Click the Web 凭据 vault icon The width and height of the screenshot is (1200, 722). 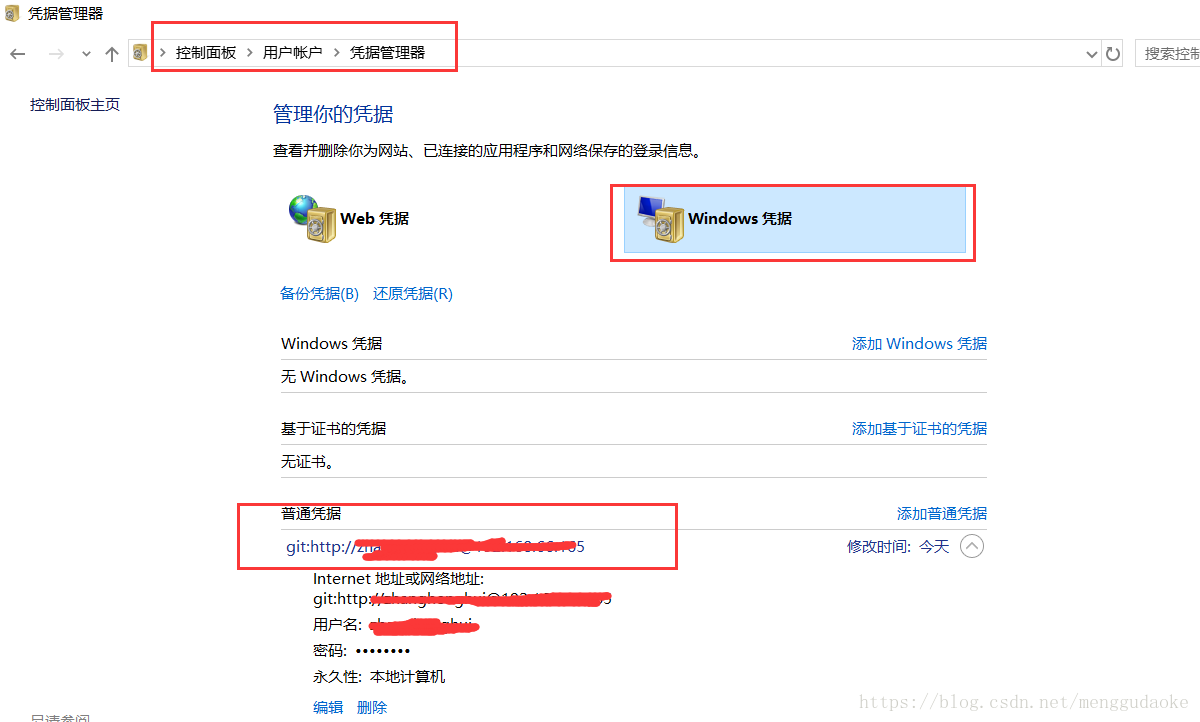(x=312, y=218)
